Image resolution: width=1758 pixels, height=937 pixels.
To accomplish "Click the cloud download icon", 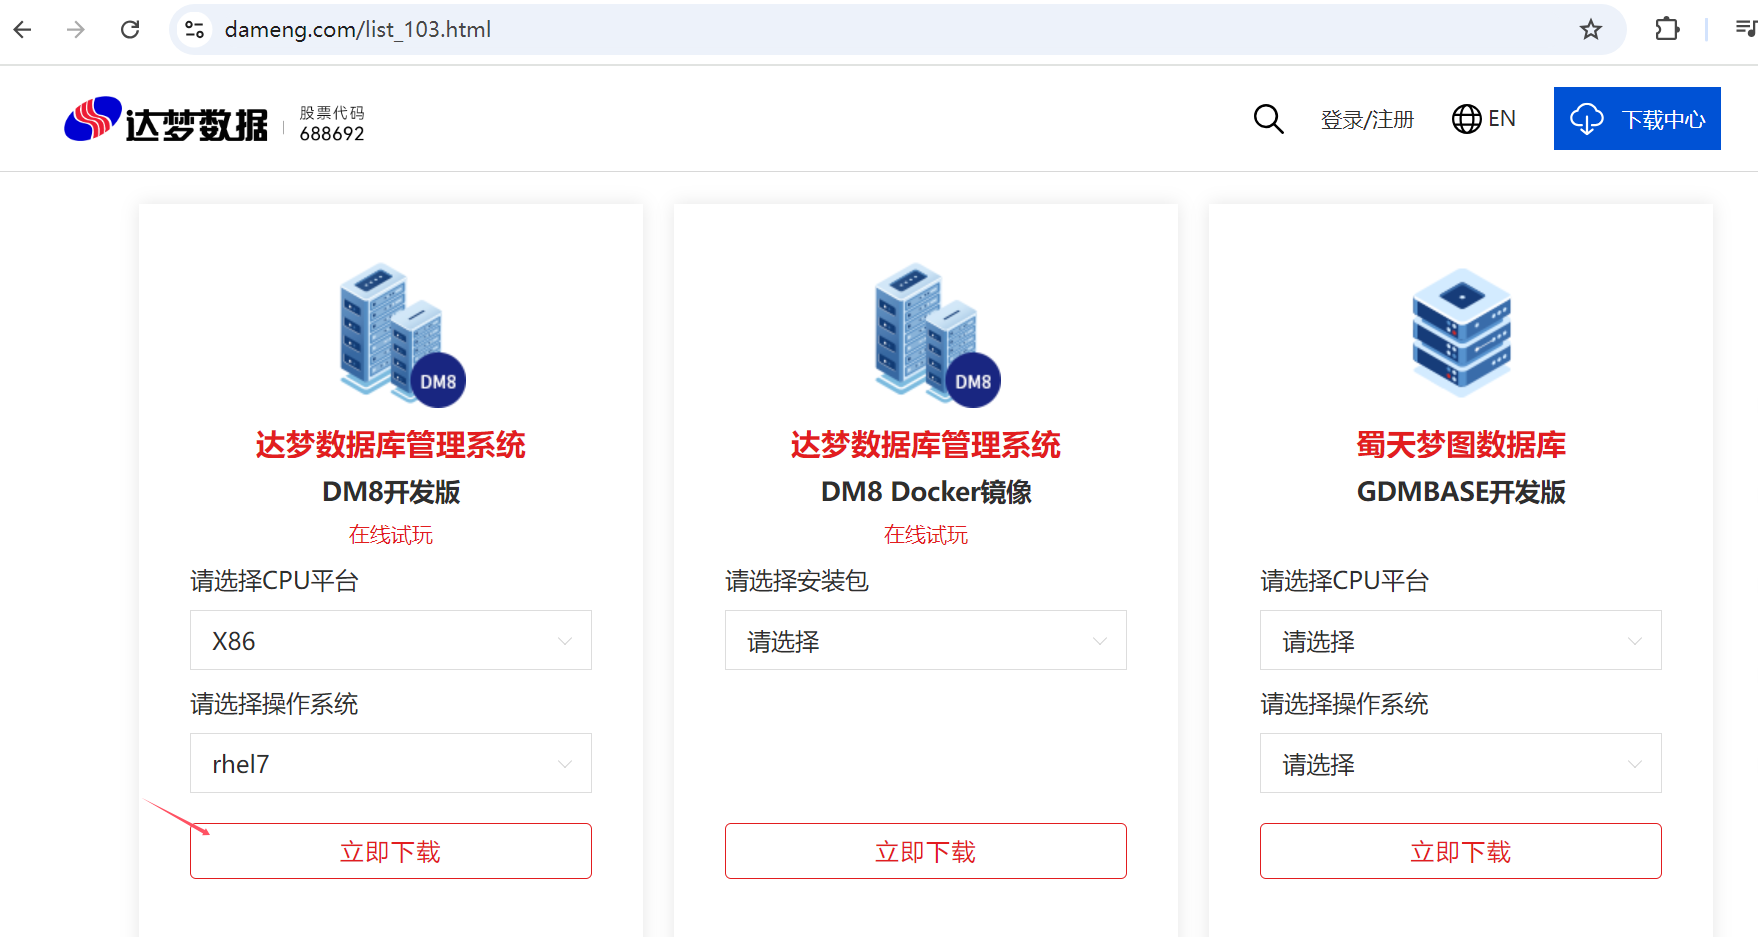I will click(1587, 119).
